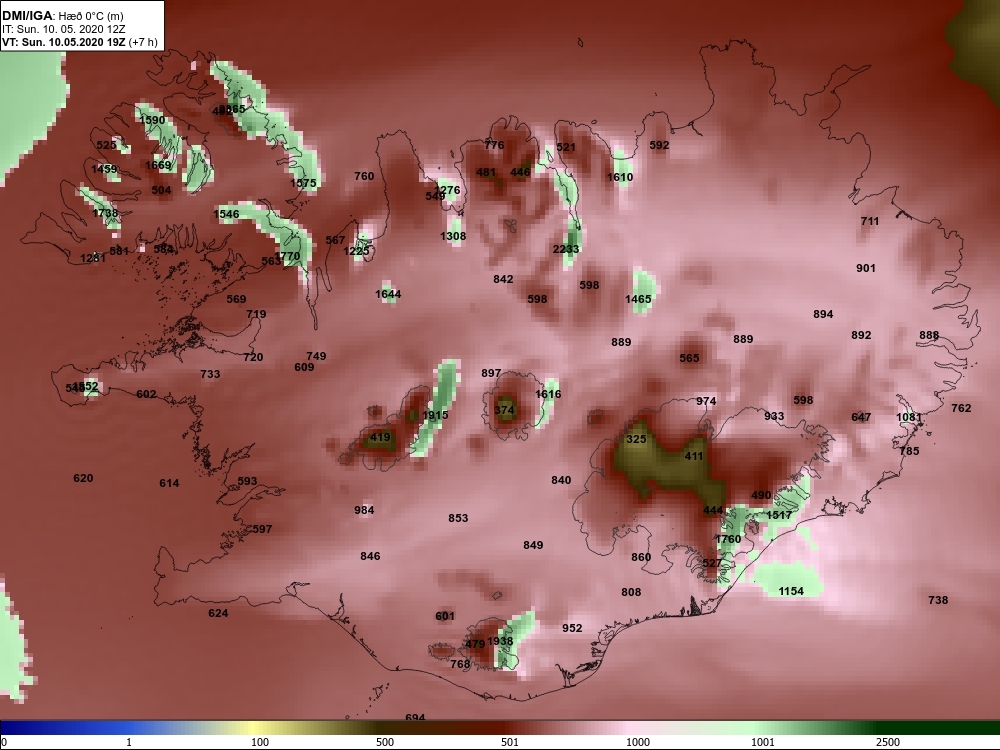Viewport: 1000px width, 750px height.
Task: Pick the 1644 value on the map
Action: 388,294
